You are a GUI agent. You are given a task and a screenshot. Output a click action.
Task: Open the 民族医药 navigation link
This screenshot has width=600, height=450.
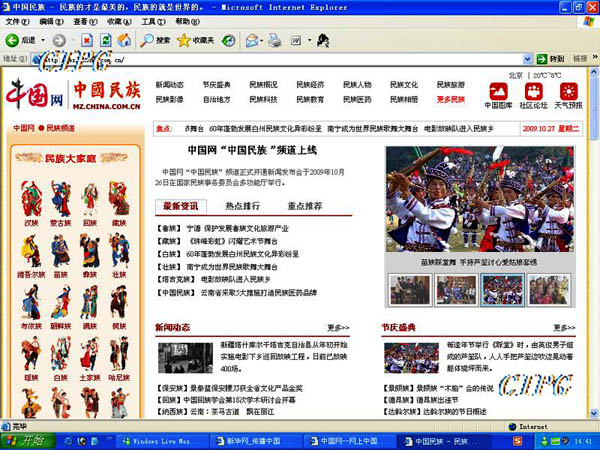[x=357, y=99]
